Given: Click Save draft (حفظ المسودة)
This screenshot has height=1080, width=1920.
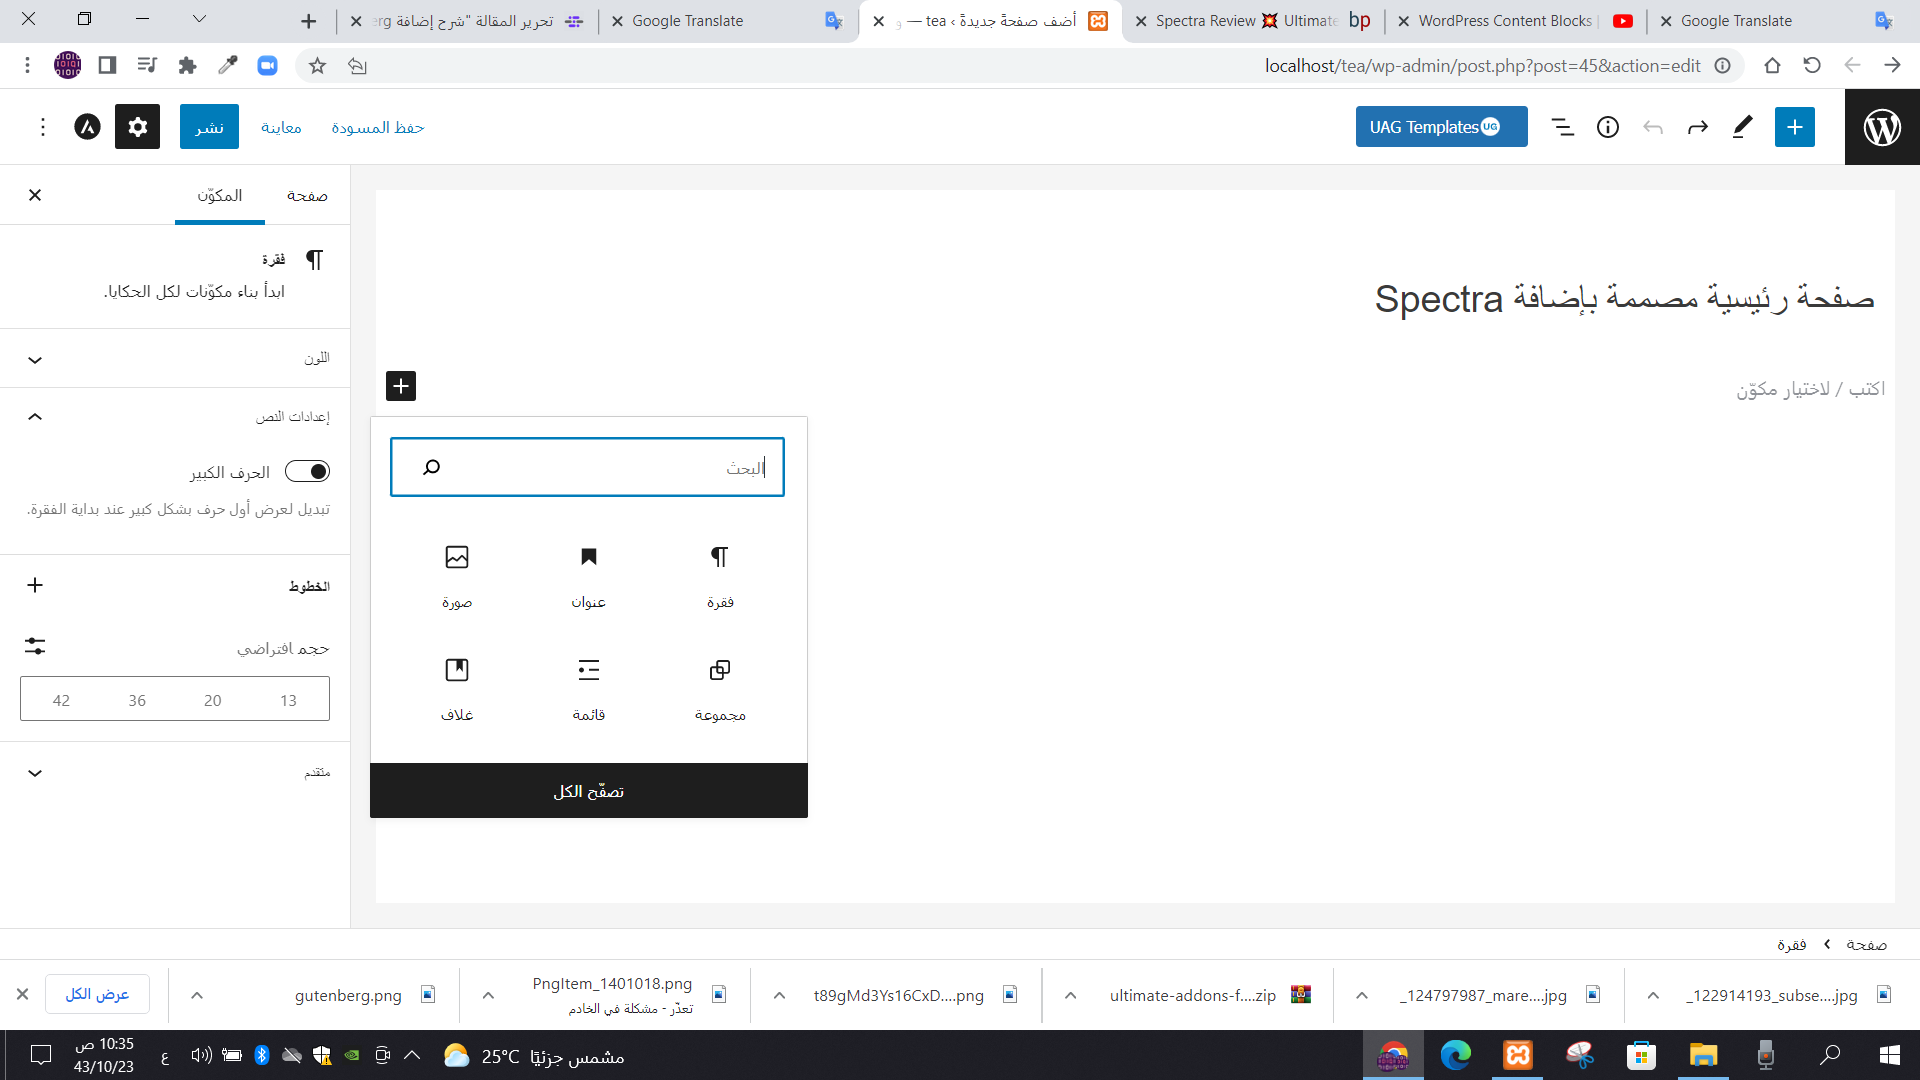Looking at the screenshot, I should coord(378,127).
